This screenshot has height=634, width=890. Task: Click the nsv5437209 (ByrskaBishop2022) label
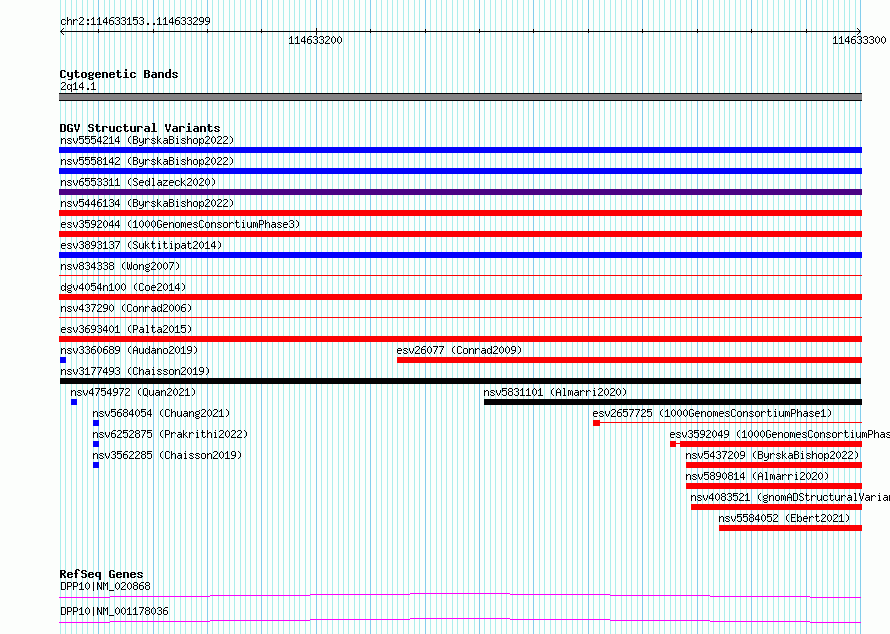point(772,455)
